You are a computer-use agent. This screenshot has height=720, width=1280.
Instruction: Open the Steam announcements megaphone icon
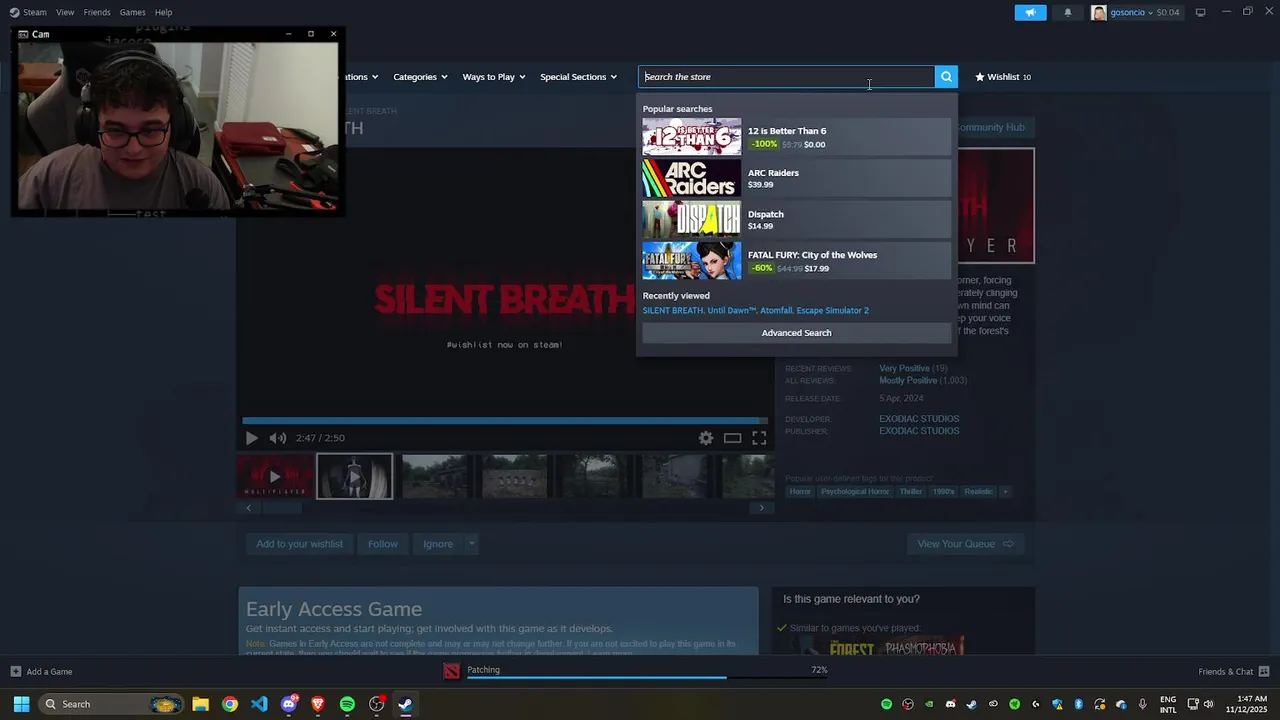(x=1030, y=12)
